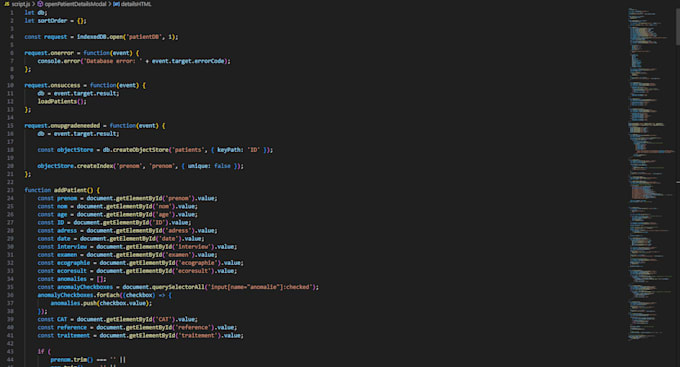Screen dimensions: 680x367
Task: Click the 'ecographie' constant on line 32
Action: [73, 263]
